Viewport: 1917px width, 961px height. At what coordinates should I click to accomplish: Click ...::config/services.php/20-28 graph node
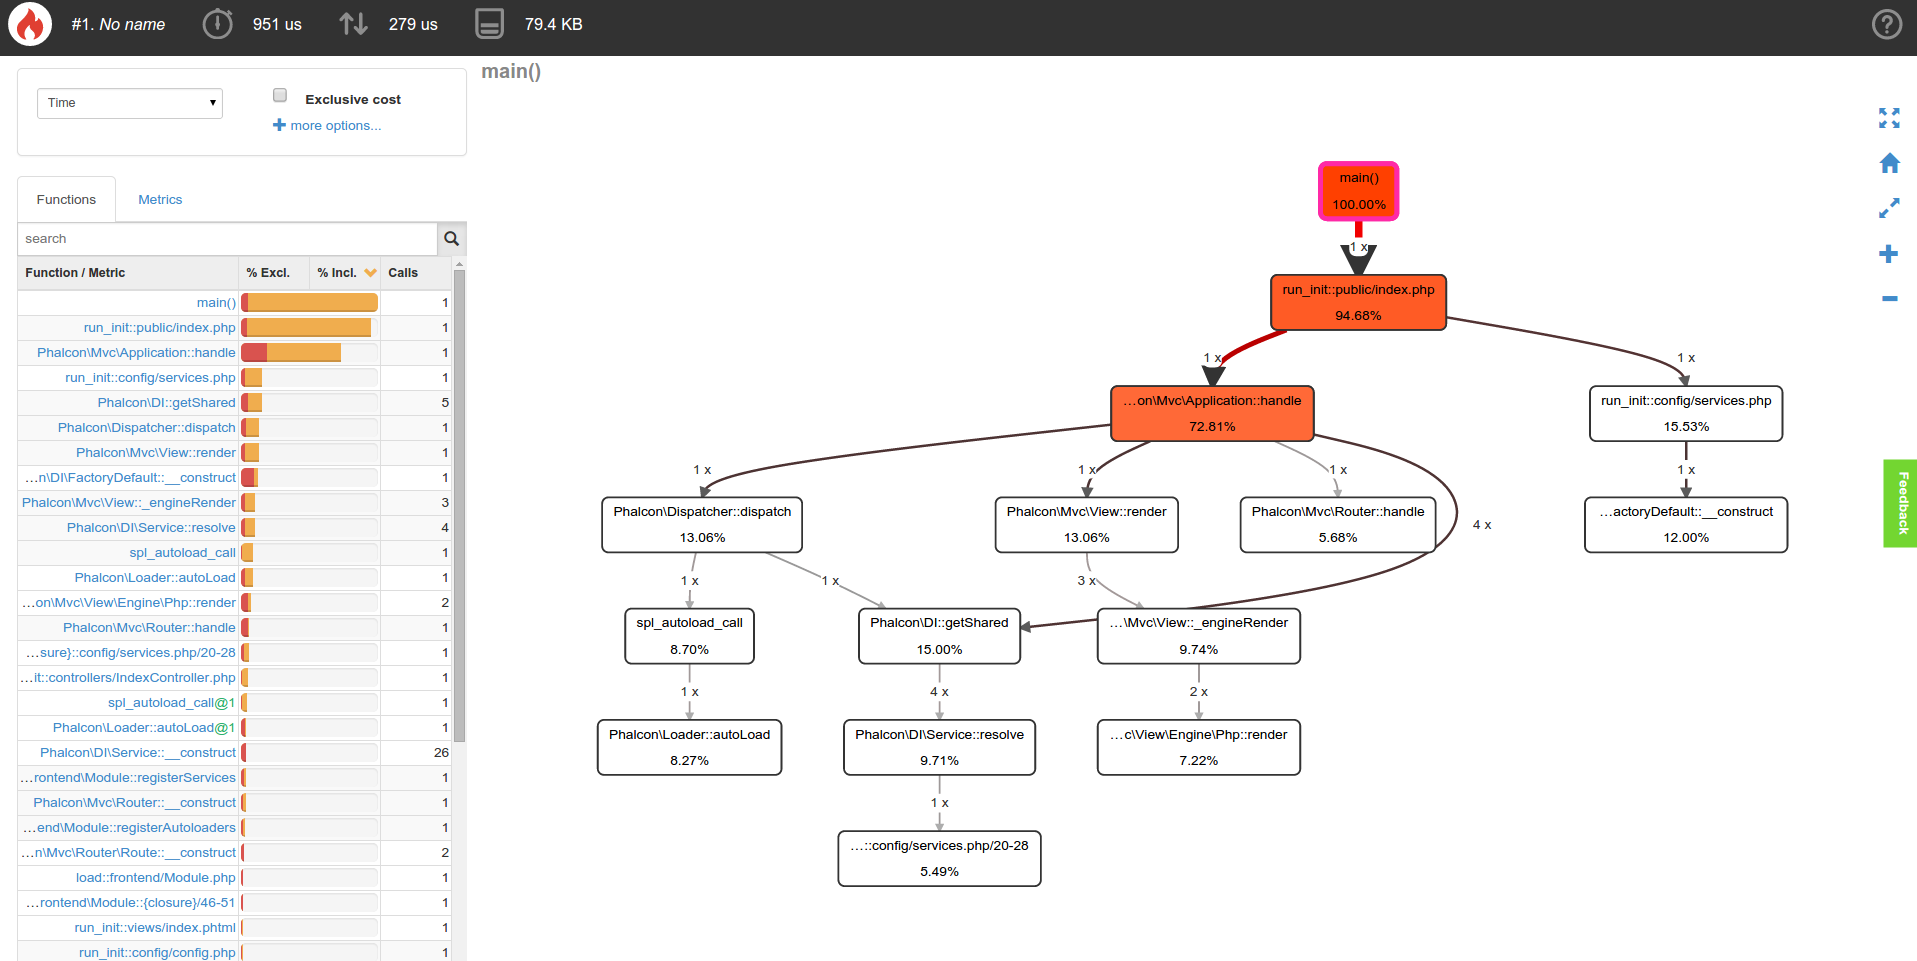(x=939, y=858)
